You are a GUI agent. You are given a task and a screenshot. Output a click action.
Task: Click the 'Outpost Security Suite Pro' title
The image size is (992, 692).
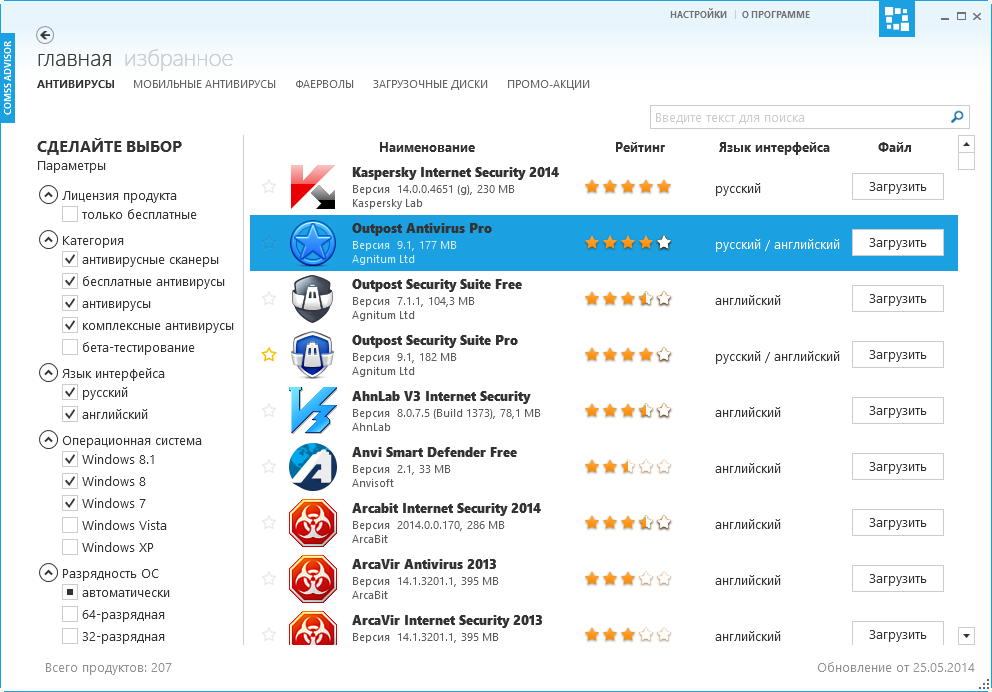coord(435,340)
